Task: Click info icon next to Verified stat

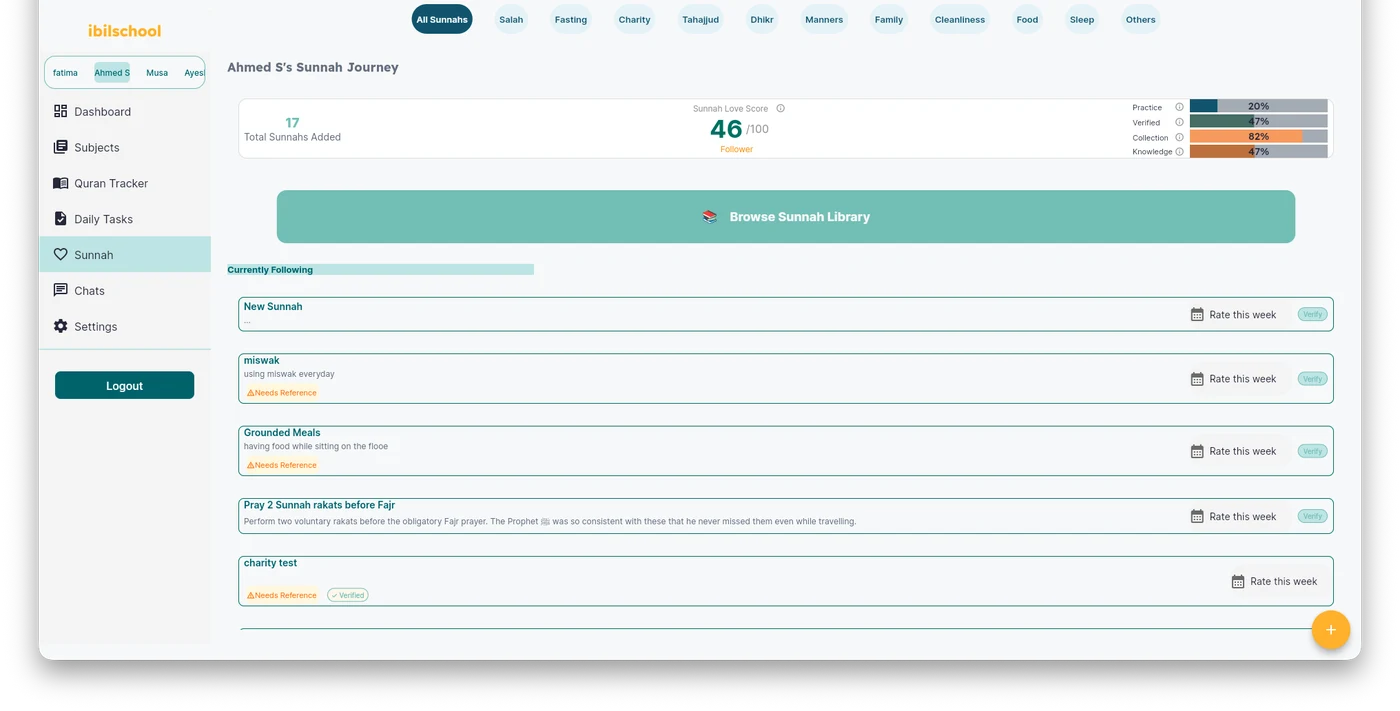Action: pos(1179,122)
